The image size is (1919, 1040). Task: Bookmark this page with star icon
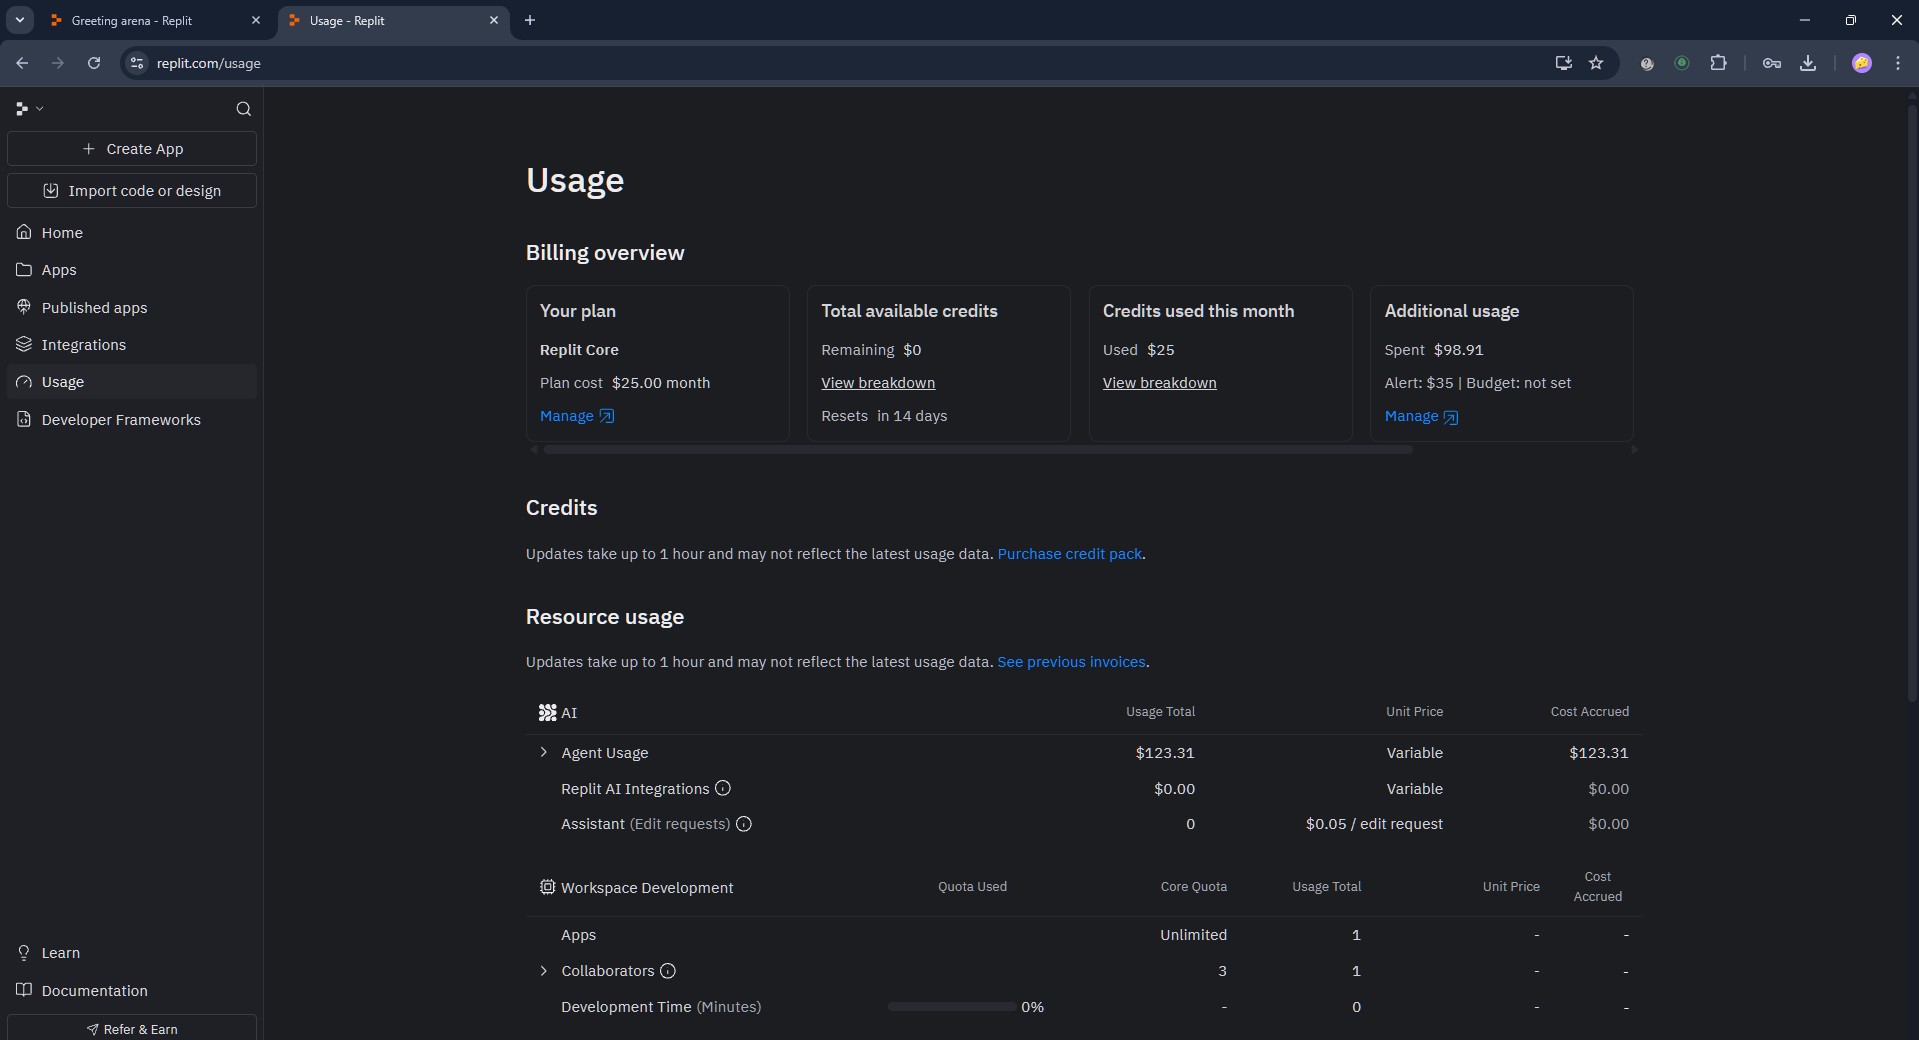tap(1596, 63)
